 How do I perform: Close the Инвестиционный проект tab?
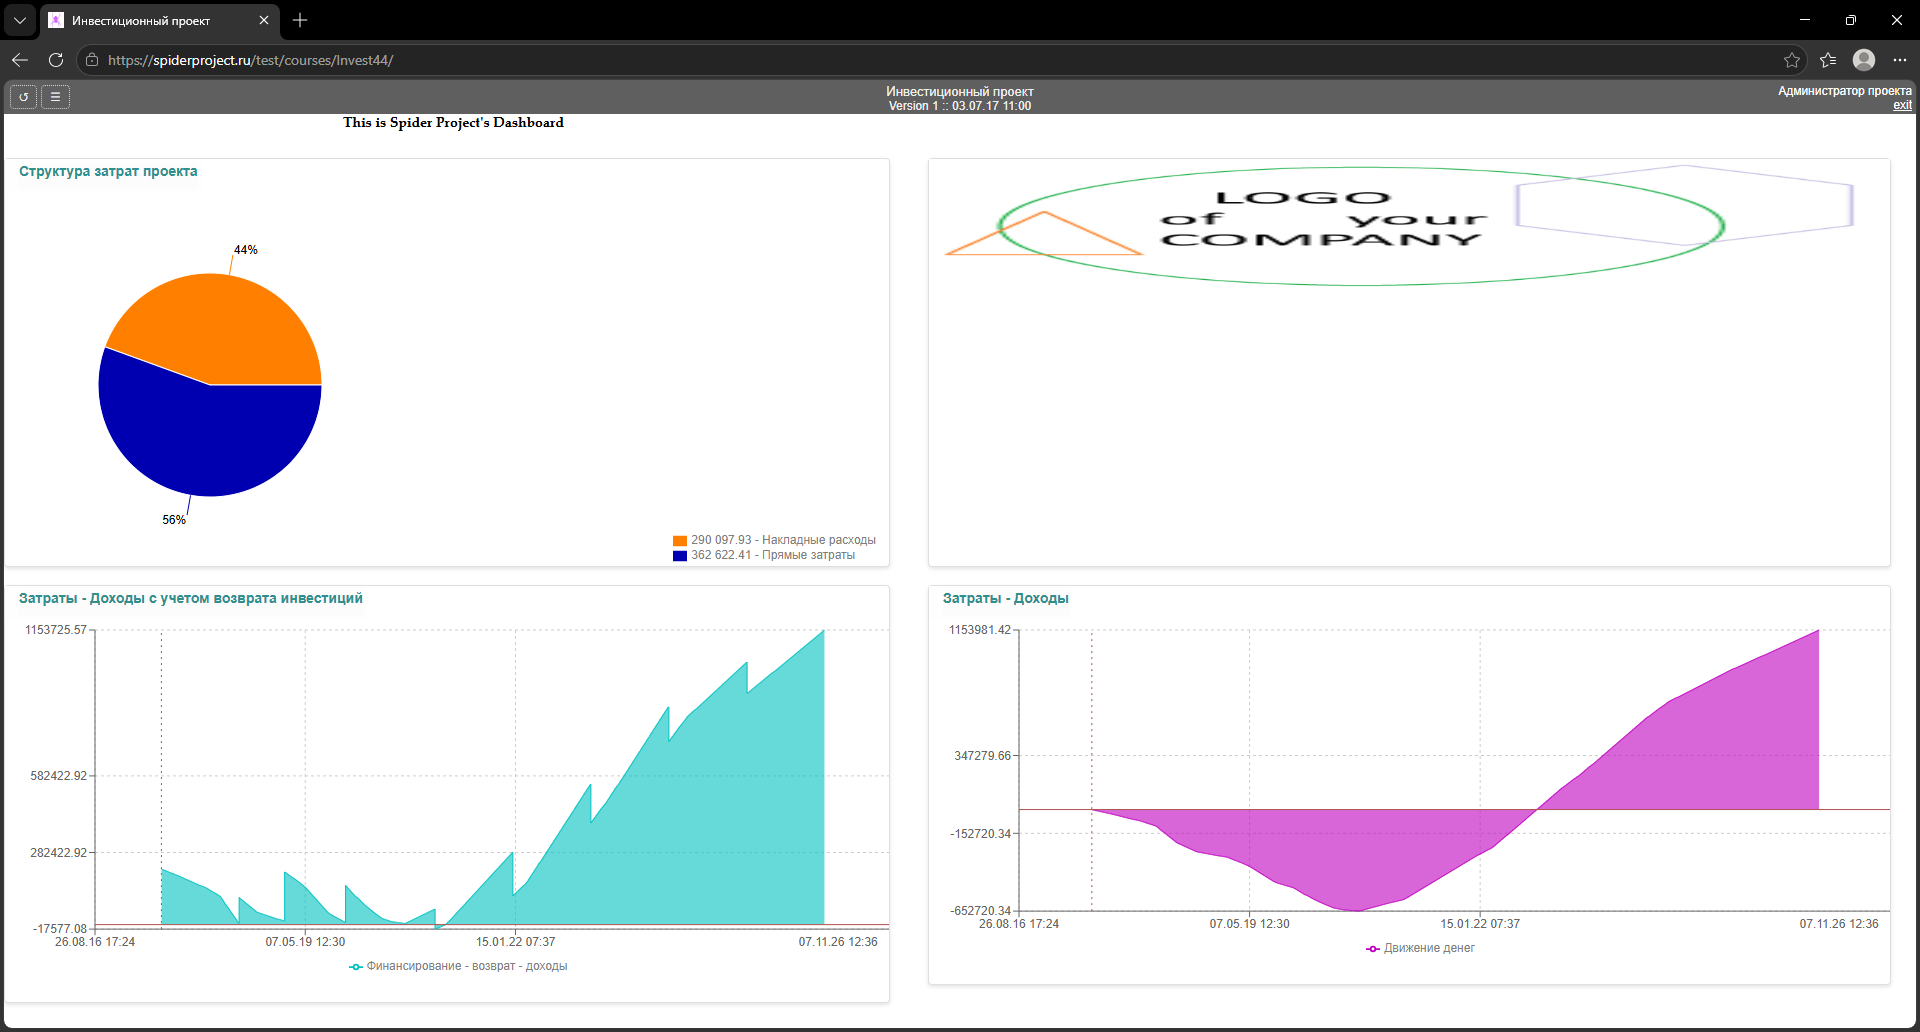click(x=264, y=20)
